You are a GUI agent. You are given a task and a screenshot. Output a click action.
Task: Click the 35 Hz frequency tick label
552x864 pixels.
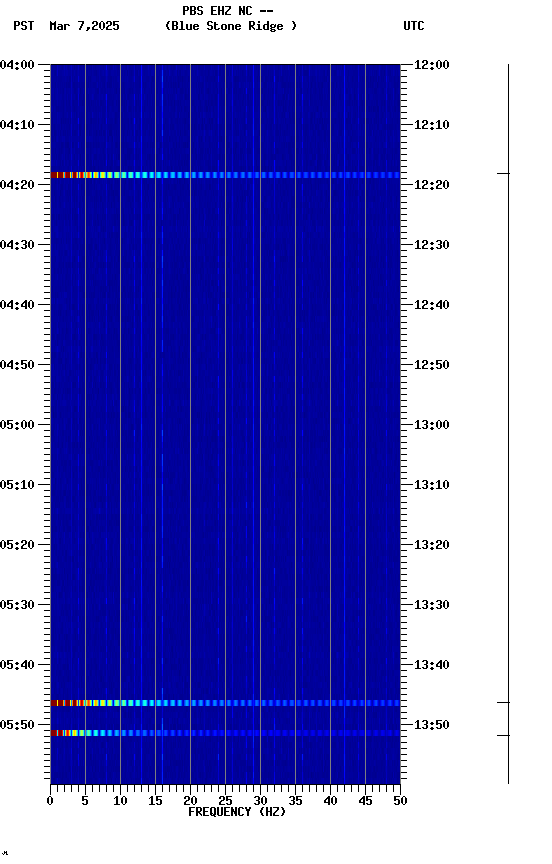(295, 801)
